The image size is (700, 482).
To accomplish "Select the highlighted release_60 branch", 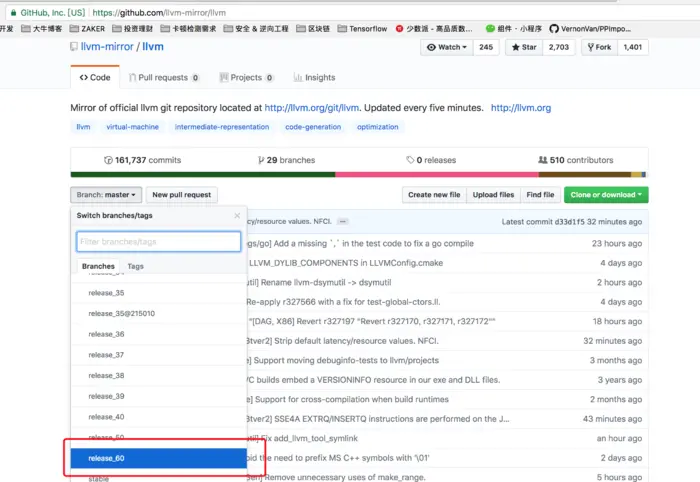I will [158, 458].
